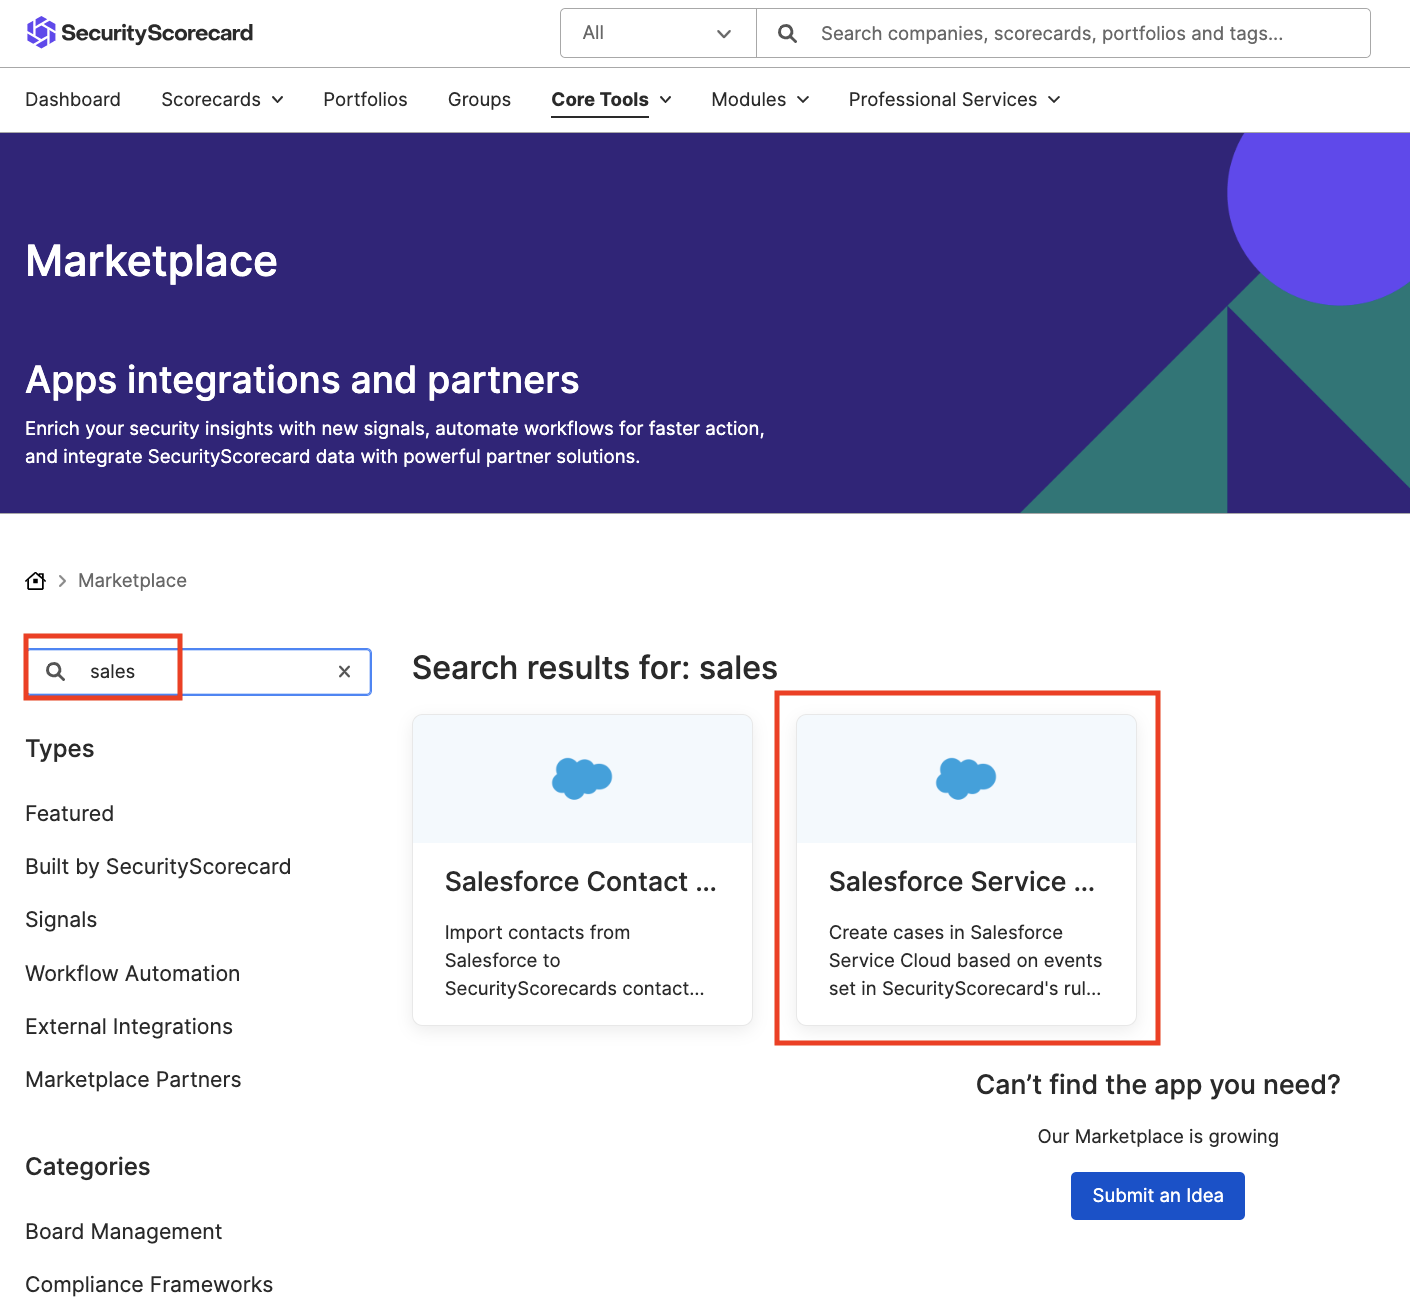Expand the Professional Services menu

click(x=954, y=100)
